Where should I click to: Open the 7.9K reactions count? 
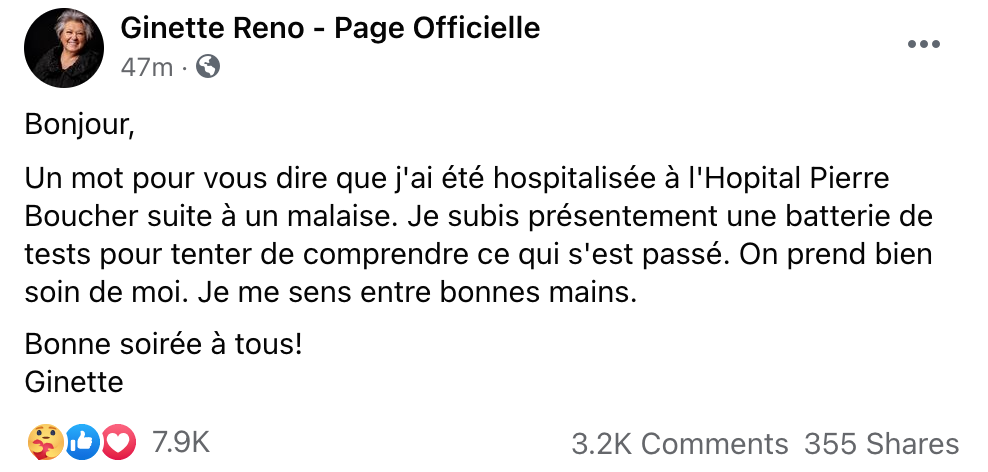[x=180, y=442]
